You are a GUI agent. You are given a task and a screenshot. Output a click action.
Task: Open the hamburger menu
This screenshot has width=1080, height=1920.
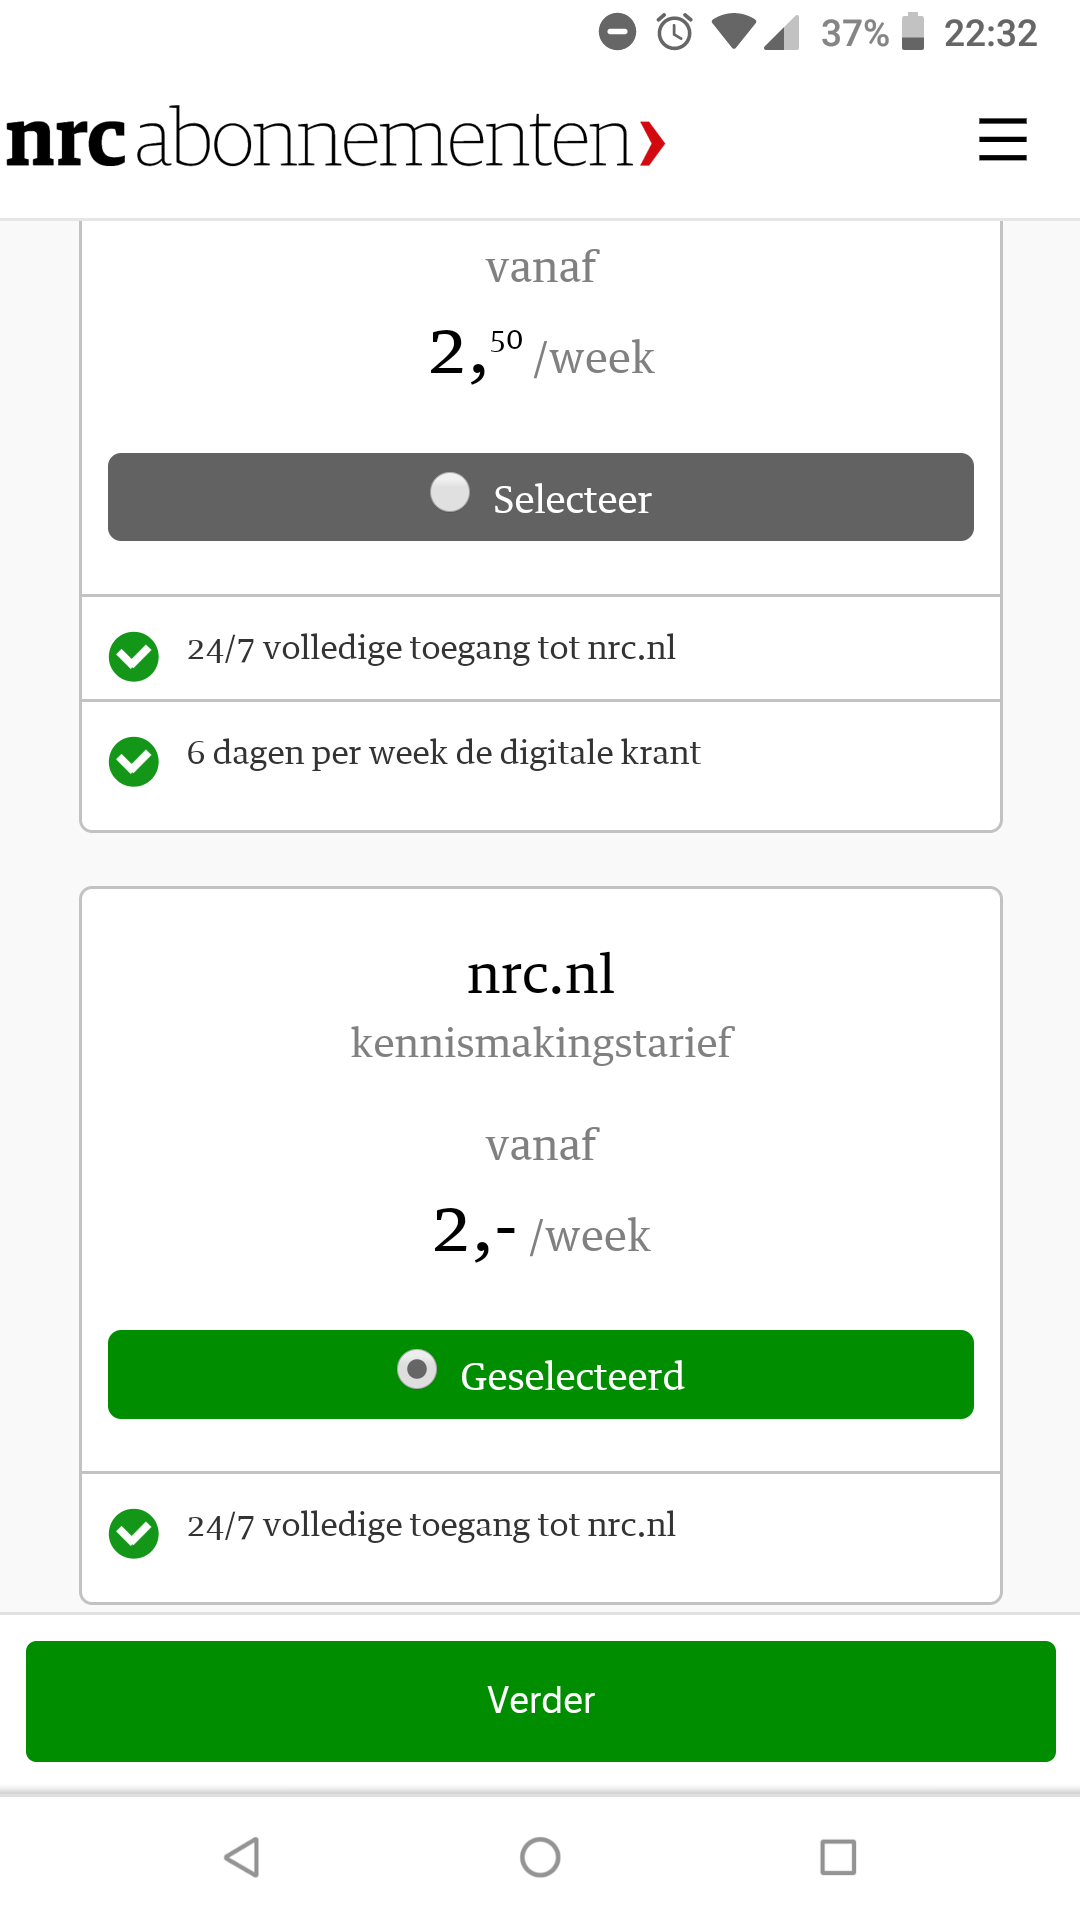coord(1002,139)
